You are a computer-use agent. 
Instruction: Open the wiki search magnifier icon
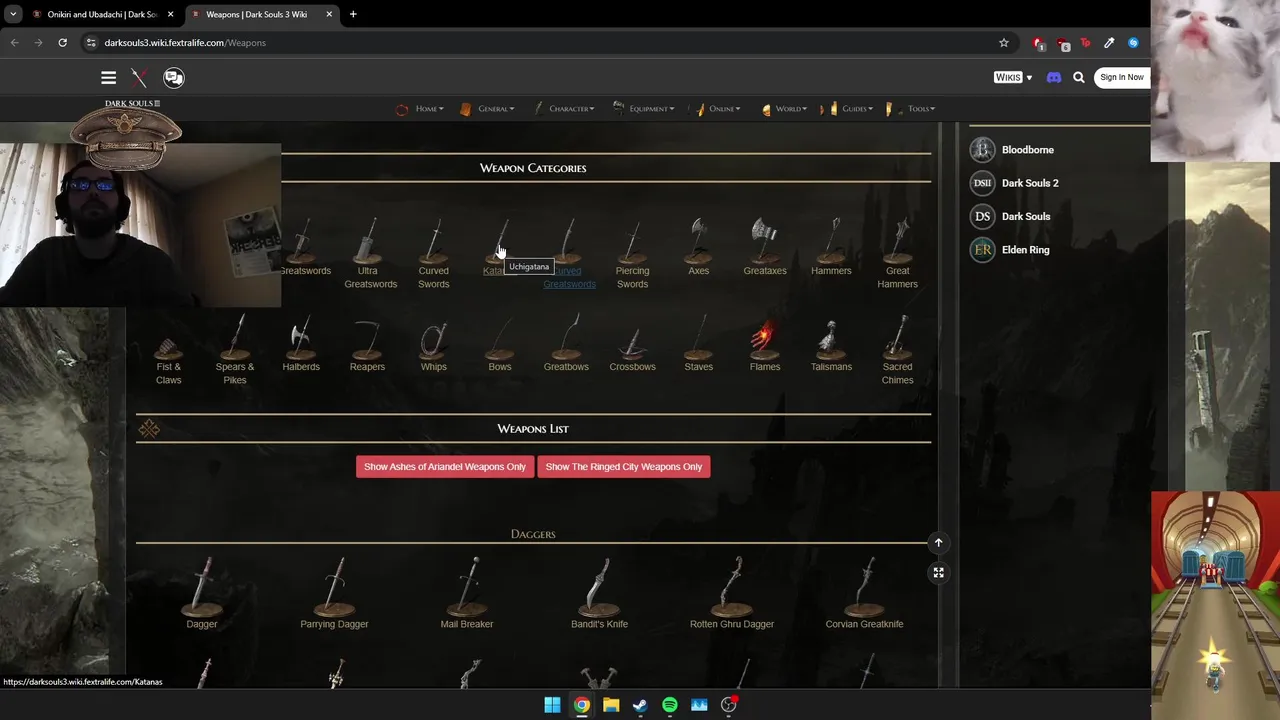tap(1078, 77)
